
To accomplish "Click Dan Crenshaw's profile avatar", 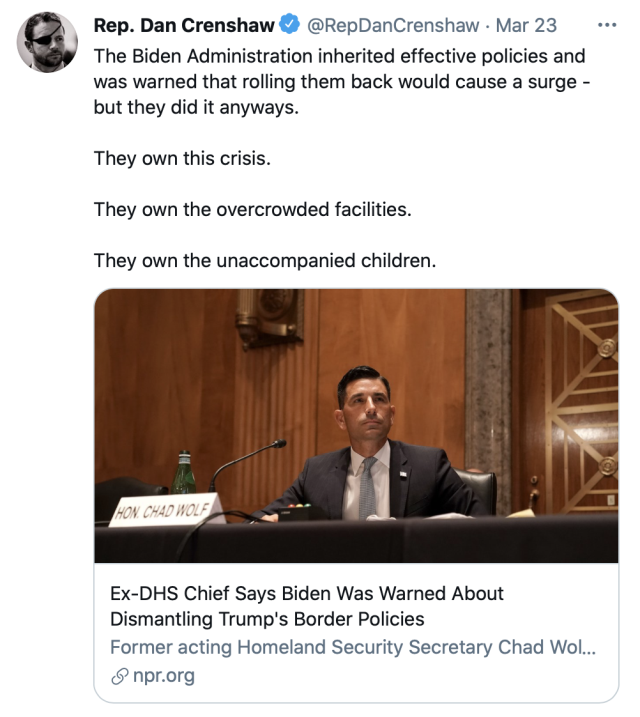I will tap(47, 41).
